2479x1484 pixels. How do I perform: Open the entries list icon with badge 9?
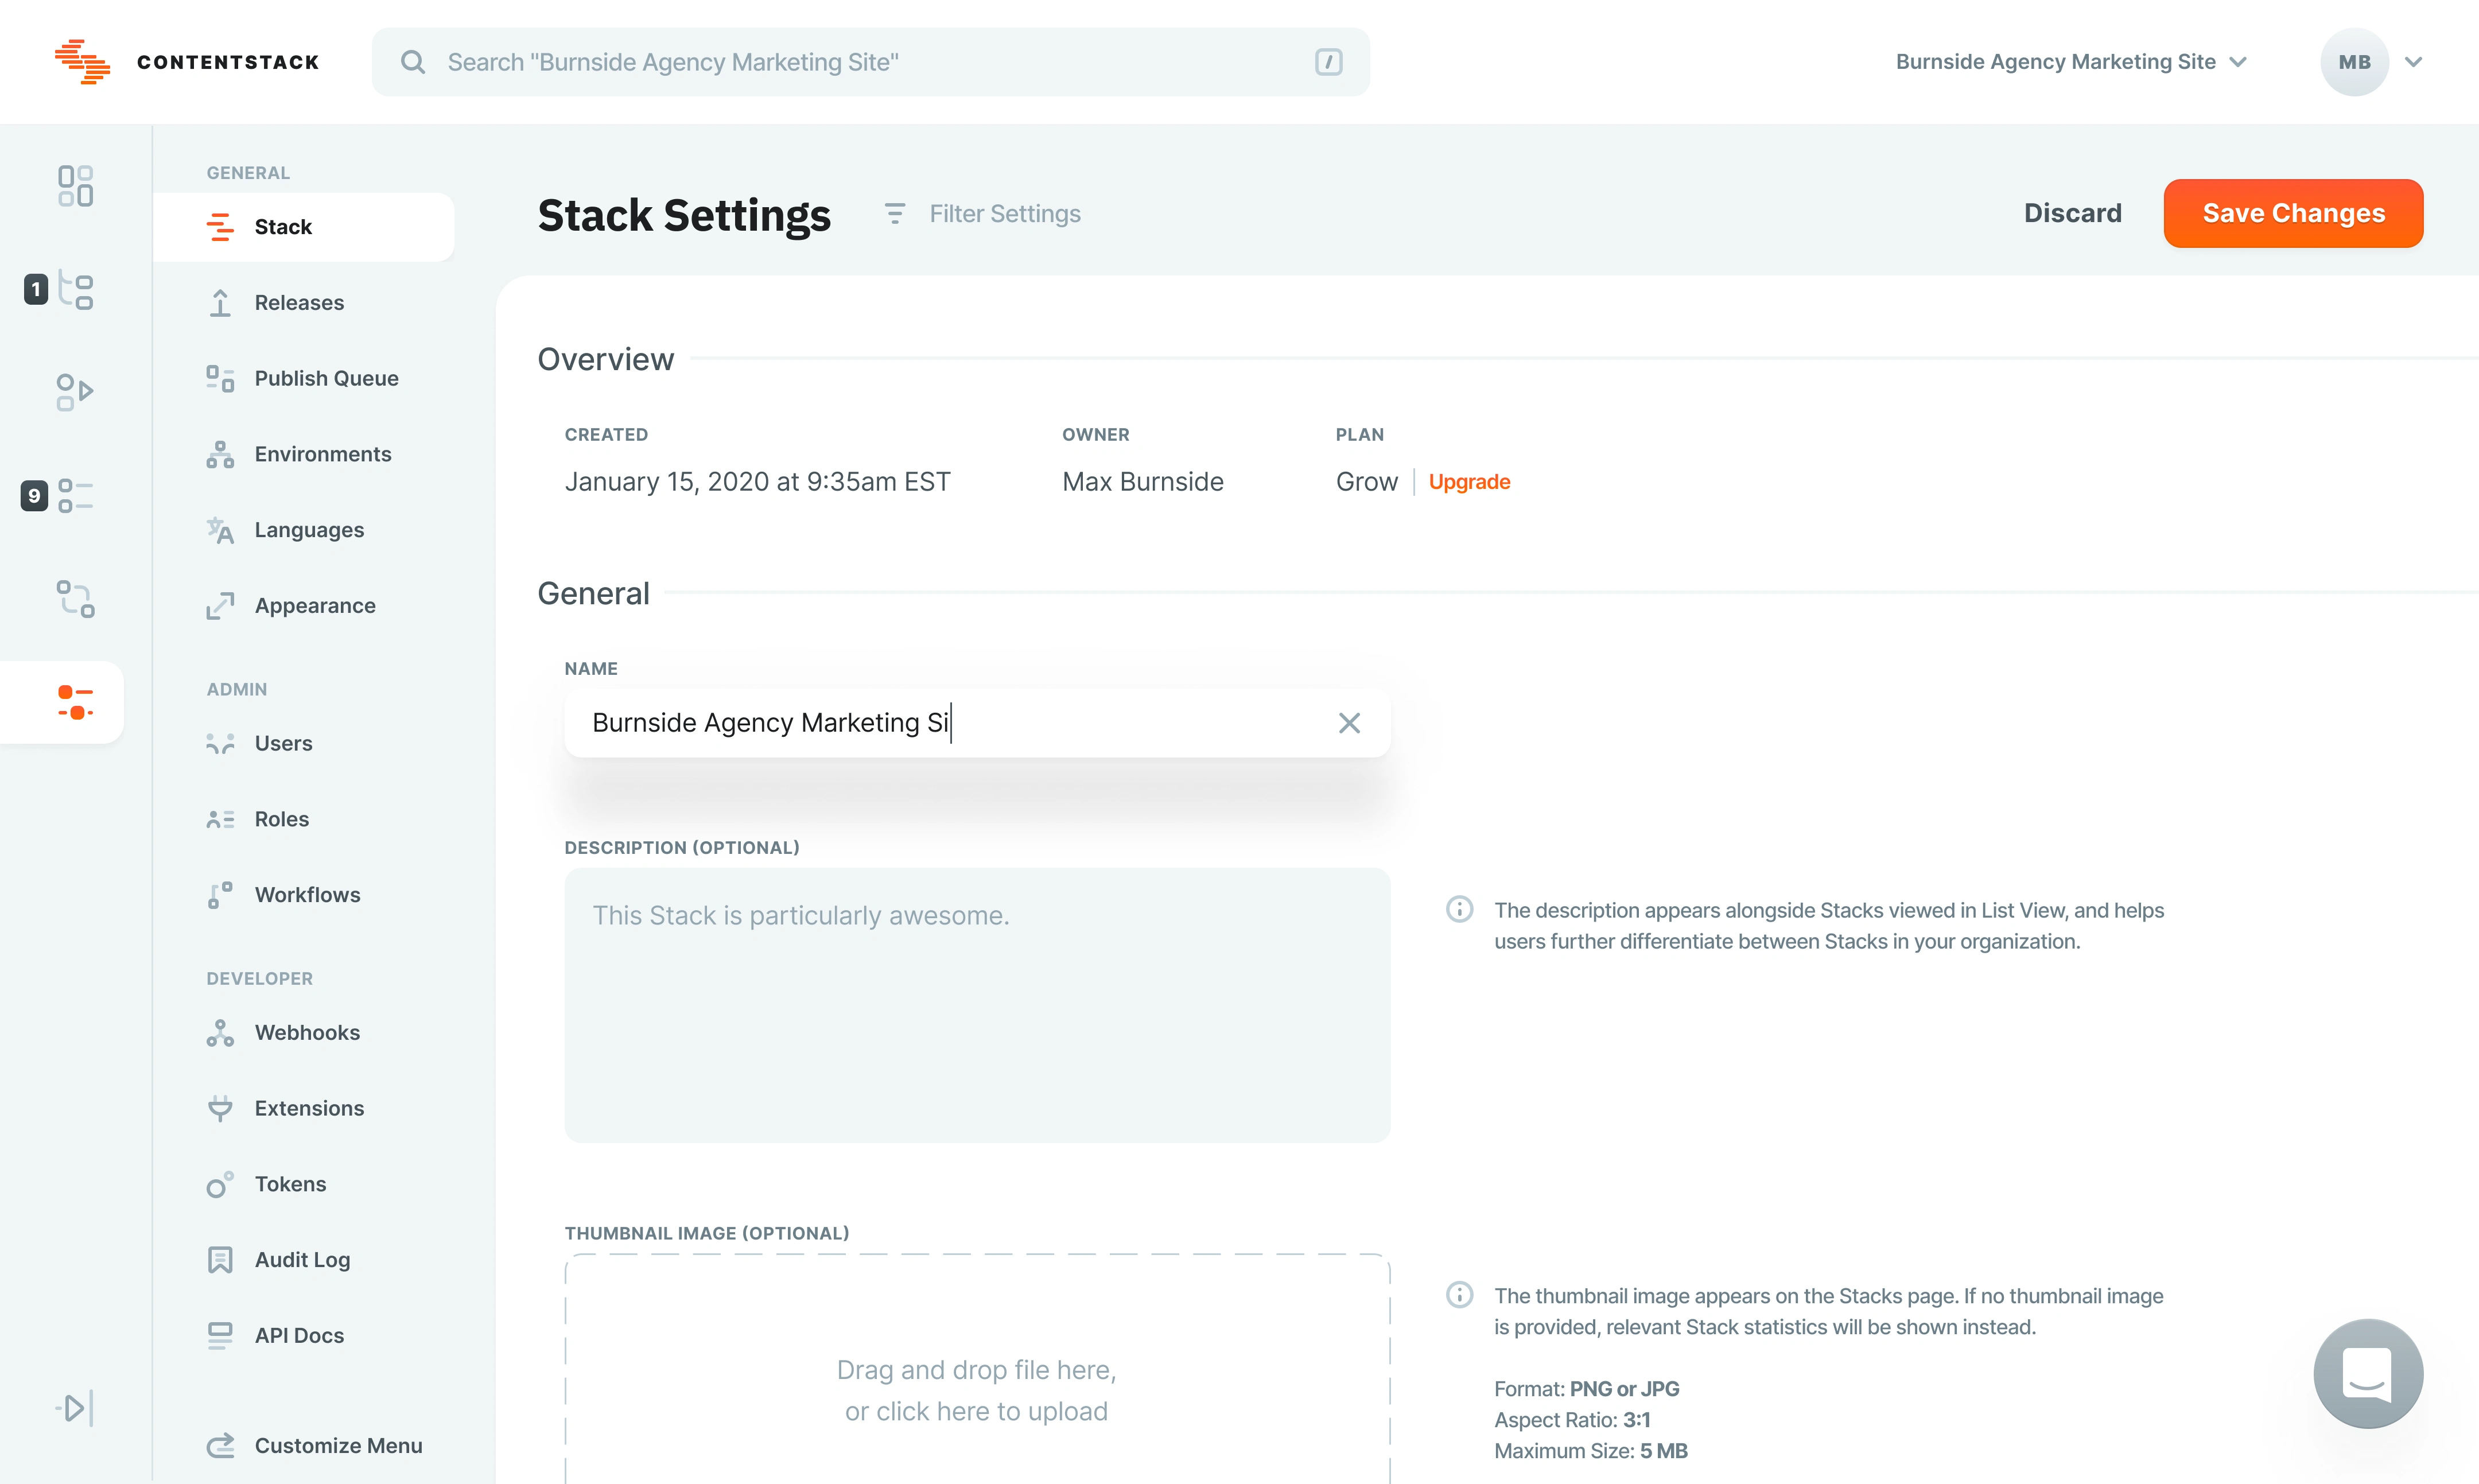pos(75,495)
